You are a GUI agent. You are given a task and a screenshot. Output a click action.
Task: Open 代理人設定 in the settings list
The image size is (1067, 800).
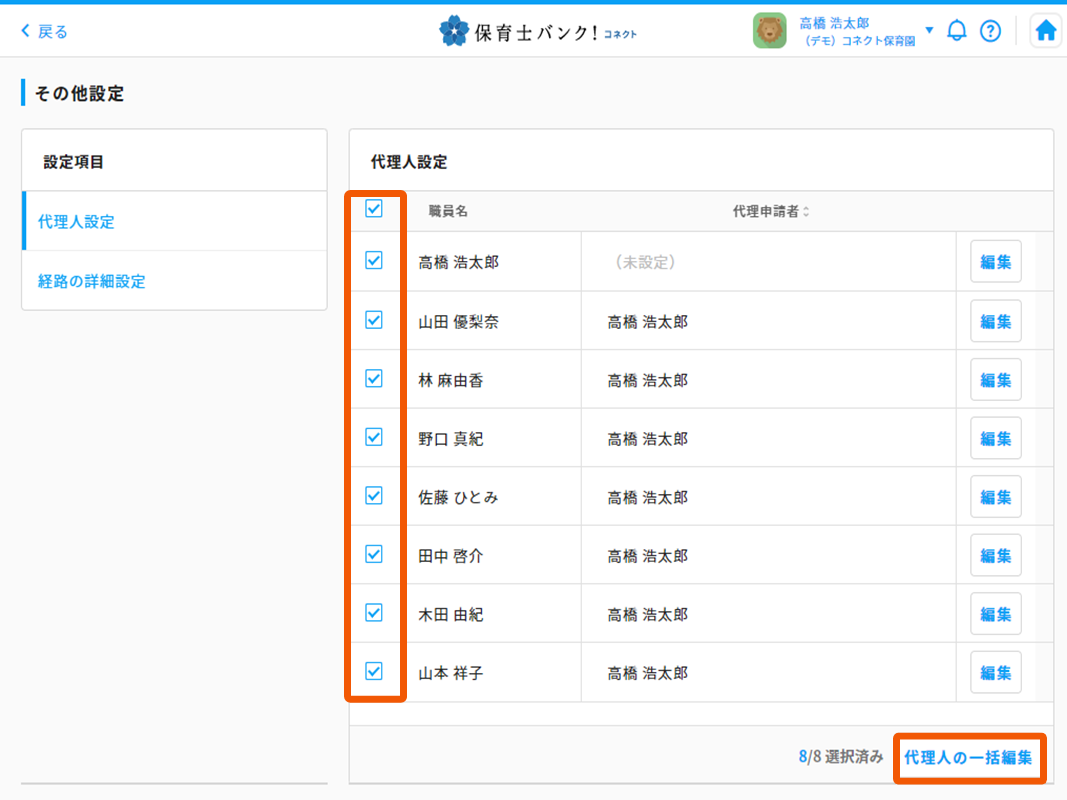76,222
